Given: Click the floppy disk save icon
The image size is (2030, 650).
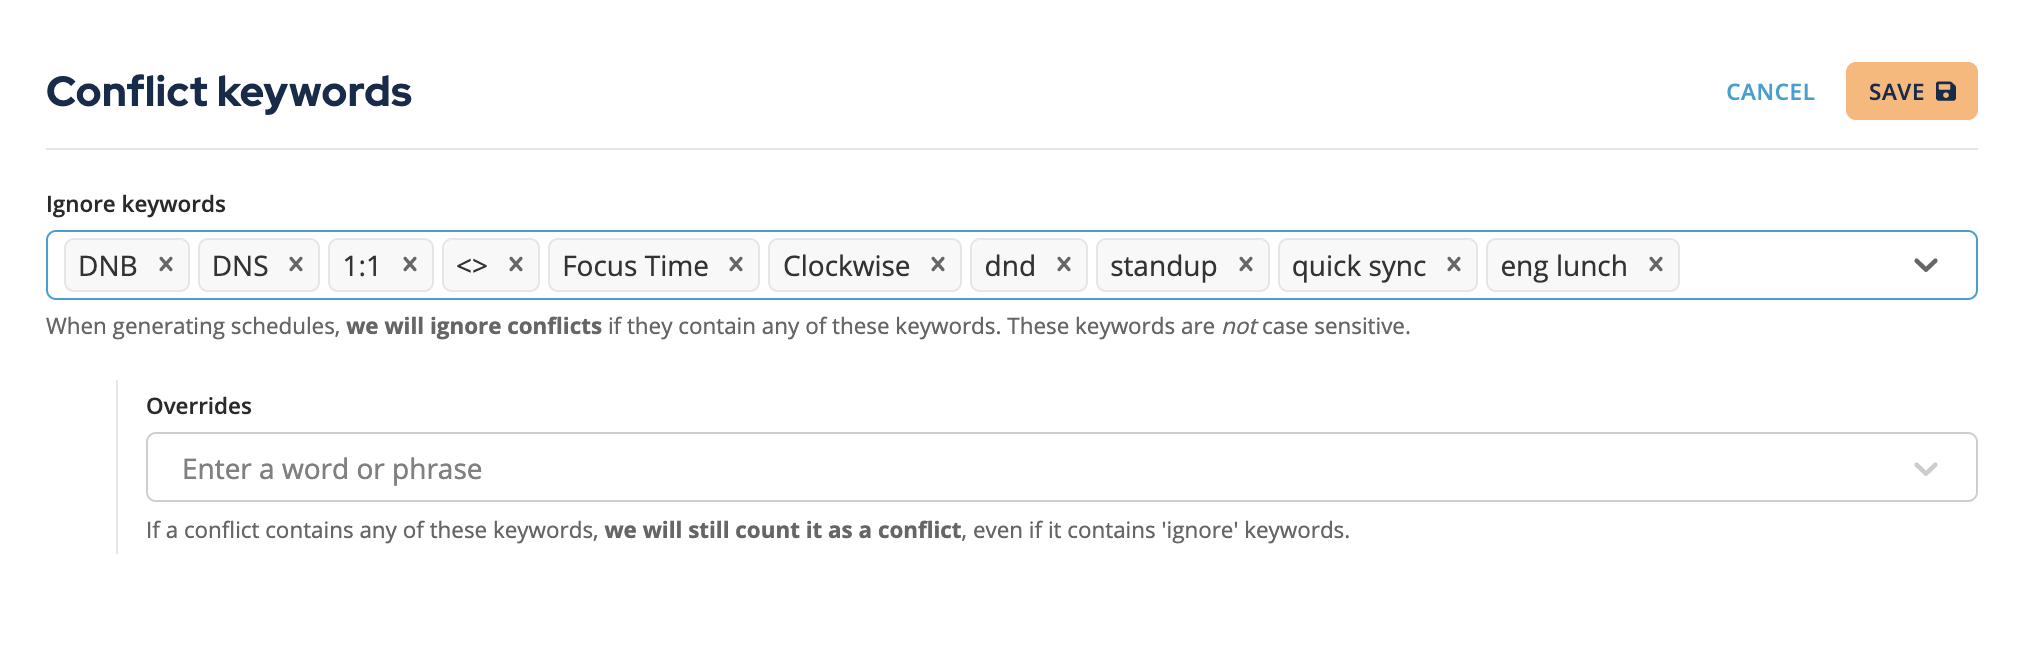Looking at the screenshot, I should pyautogui.click(x=1945, y=91).
